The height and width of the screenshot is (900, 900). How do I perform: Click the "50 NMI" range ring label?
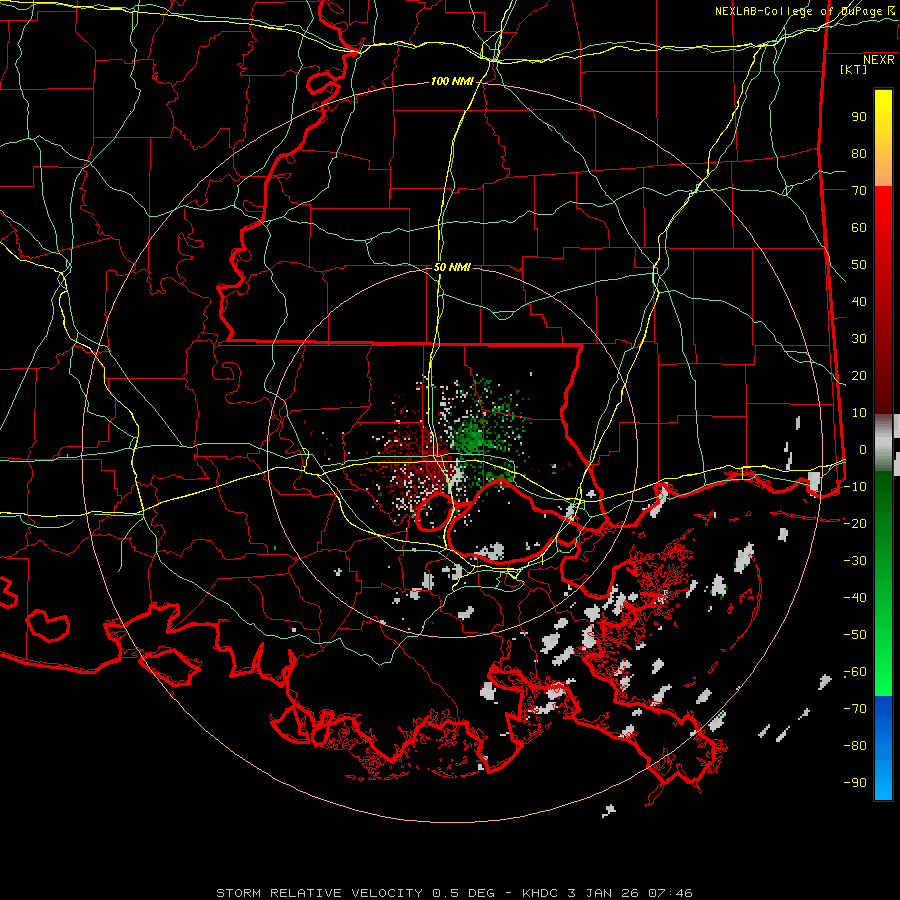pyautogui.click(x=452, y=267)
